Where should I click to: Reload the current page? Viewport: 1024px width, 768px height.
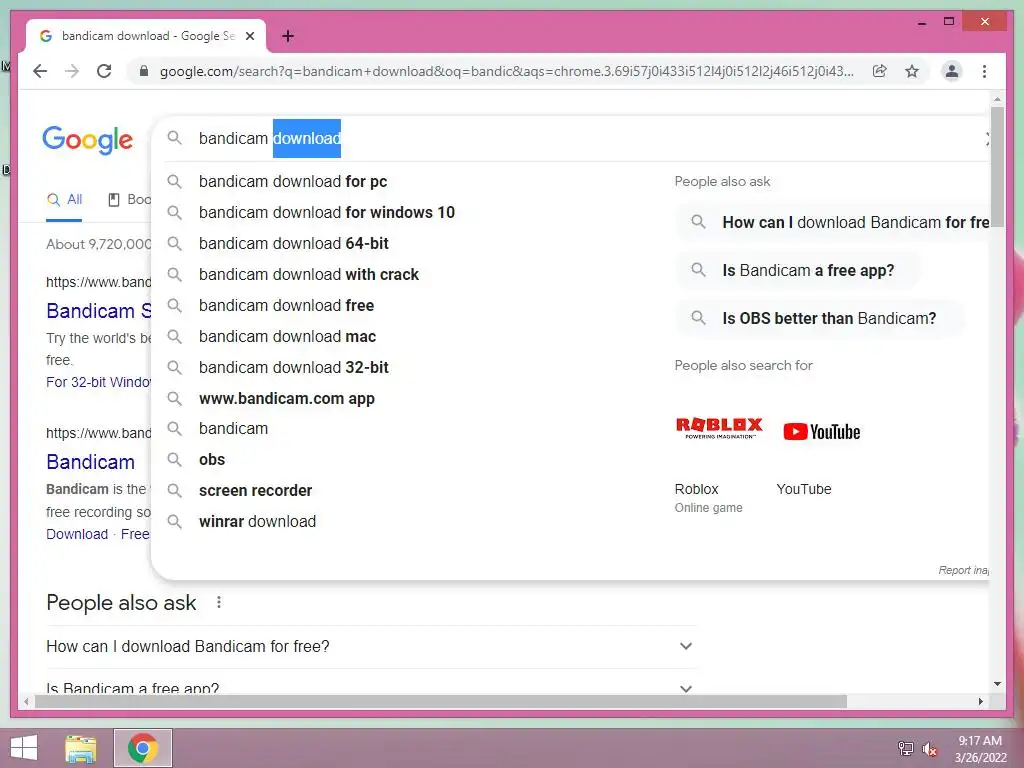pyautogui.click(x=104, y=71)
